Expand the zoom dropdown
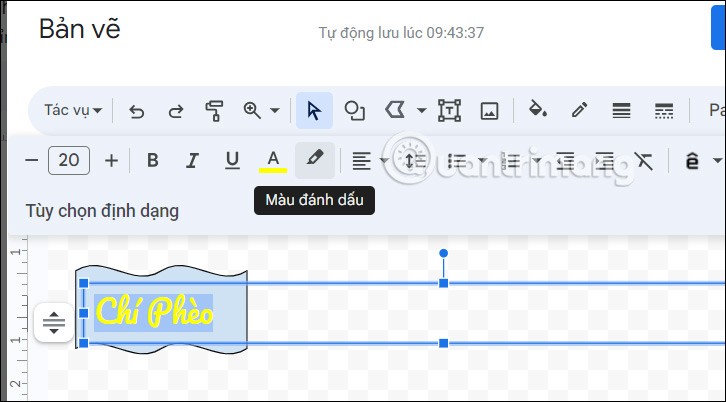 (x=274, y=110)
